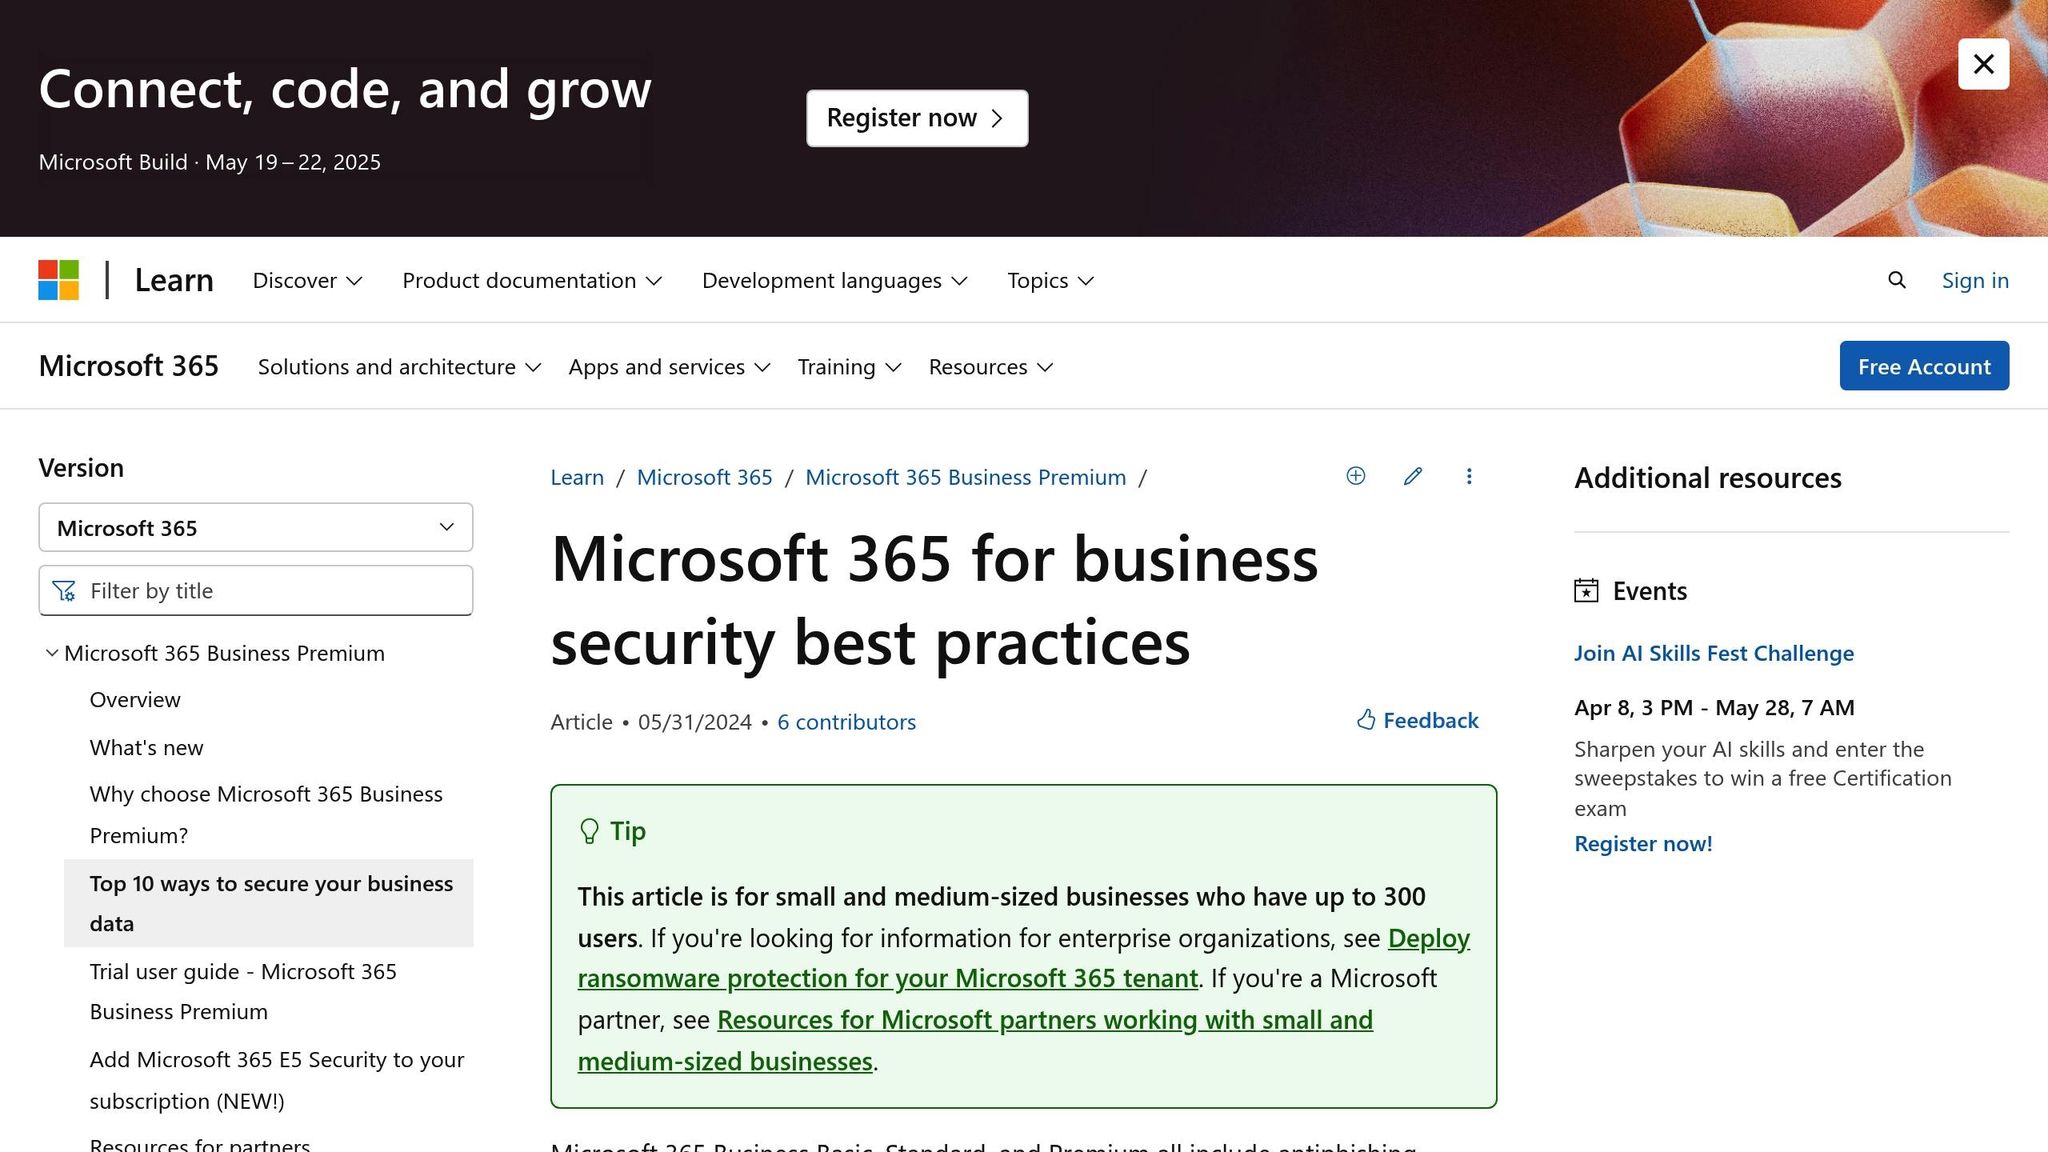The width and height of the screenshot is (2048, 1152).
Task: Click the Filter by title field
Action: pyautogui.click(x=255, y=591)
